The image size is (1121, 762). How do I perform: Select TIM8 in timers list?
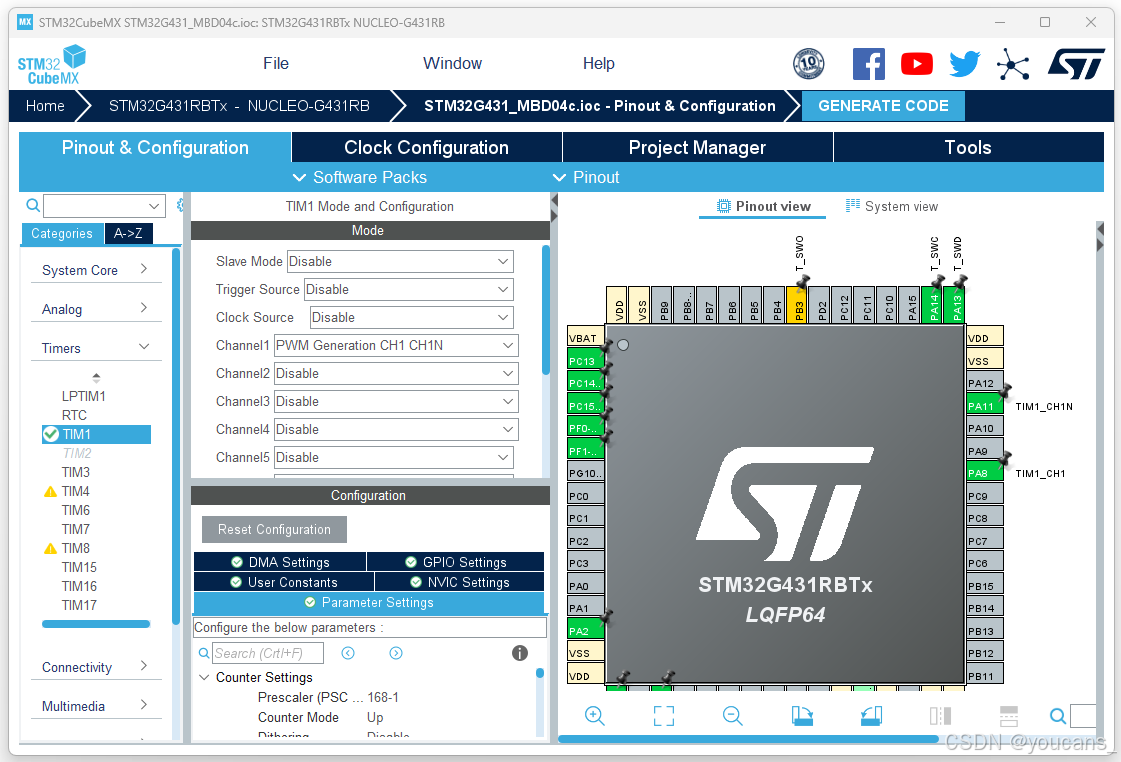[76, 548]
